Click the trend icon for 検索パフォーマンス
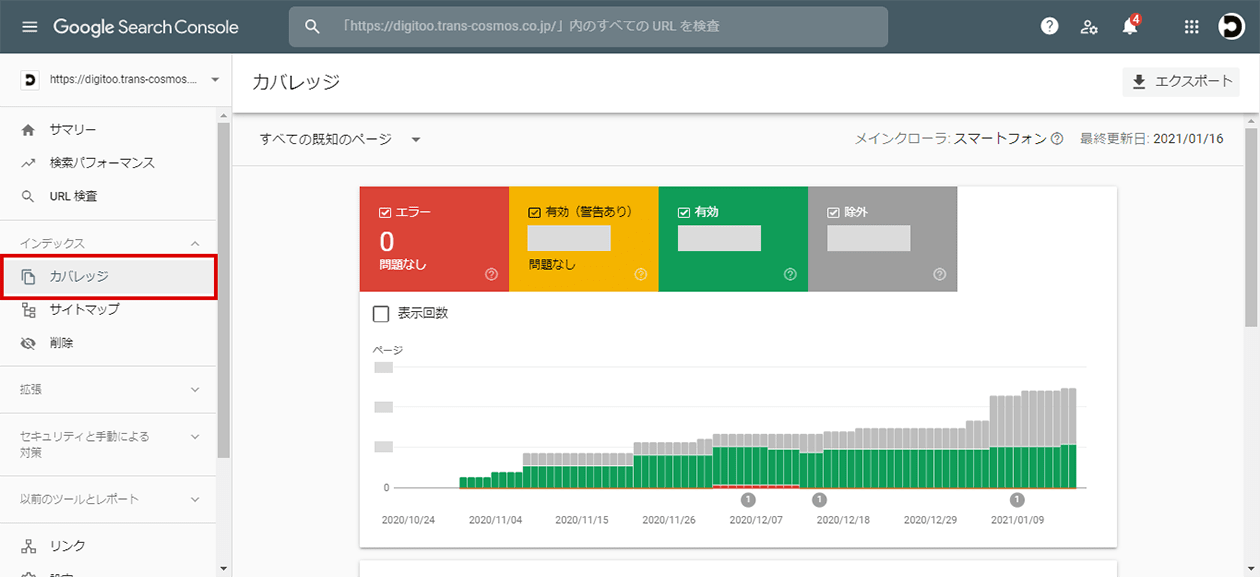 click(28, 163)
